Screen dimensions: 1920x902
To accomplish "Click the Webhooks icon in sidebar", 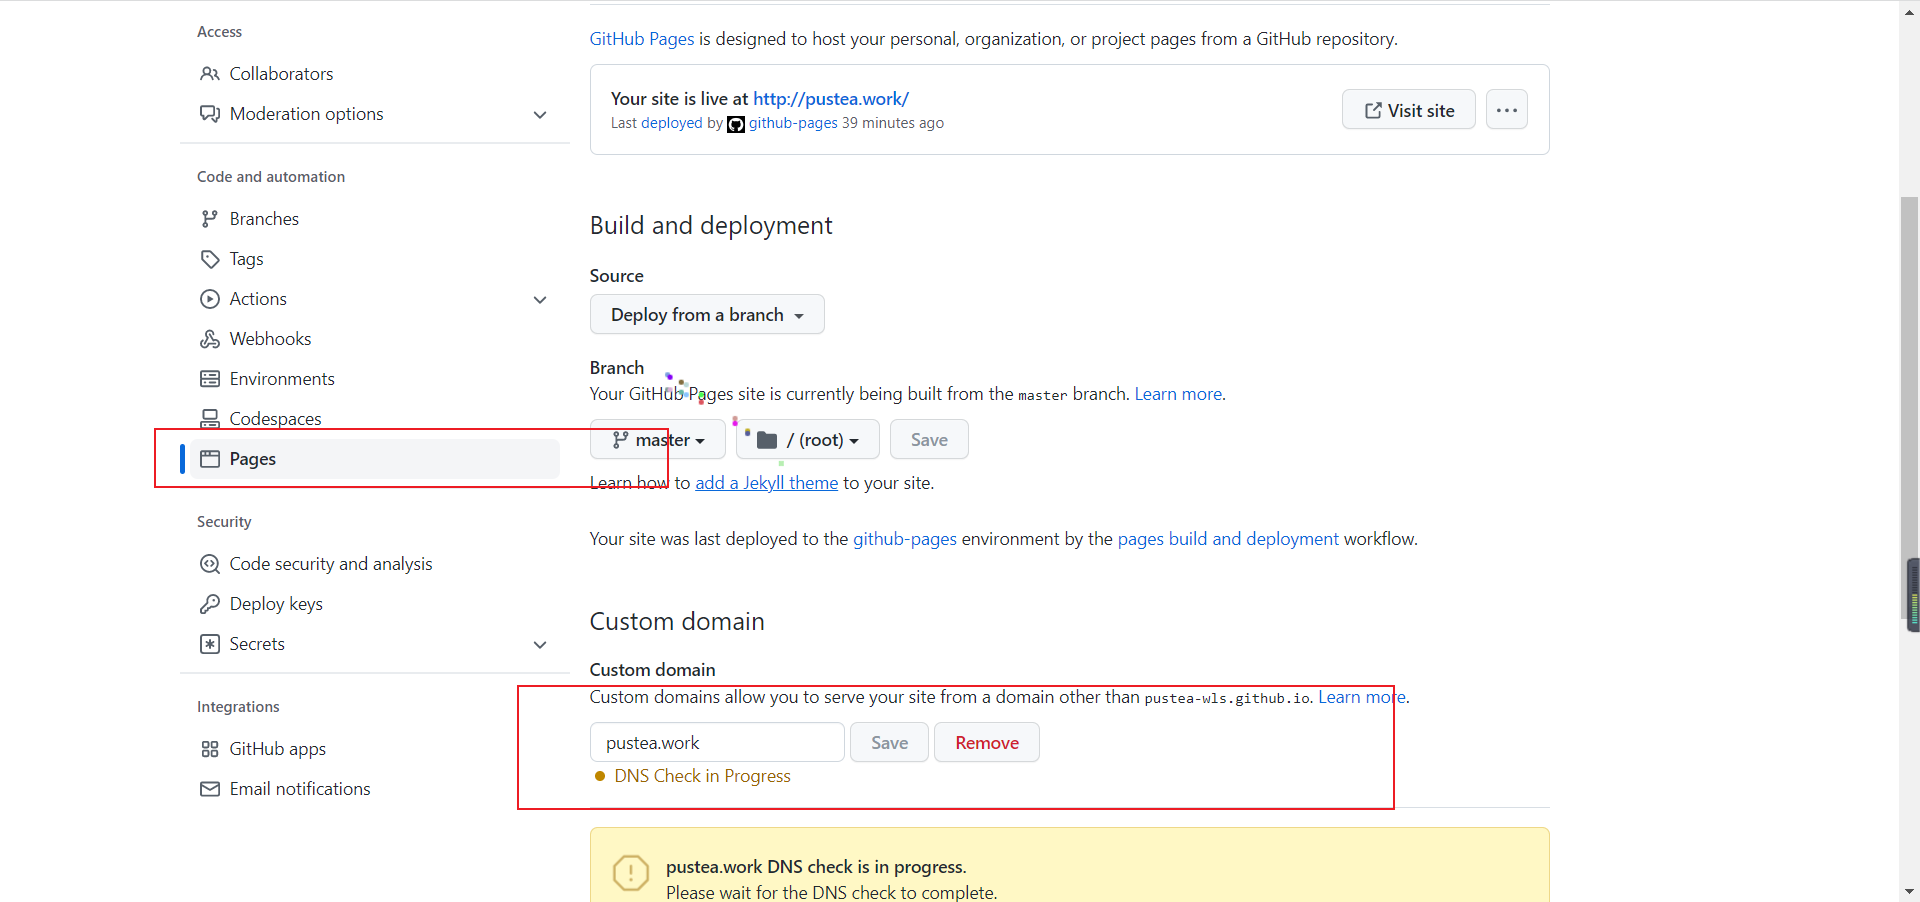I will coord(209,339).
